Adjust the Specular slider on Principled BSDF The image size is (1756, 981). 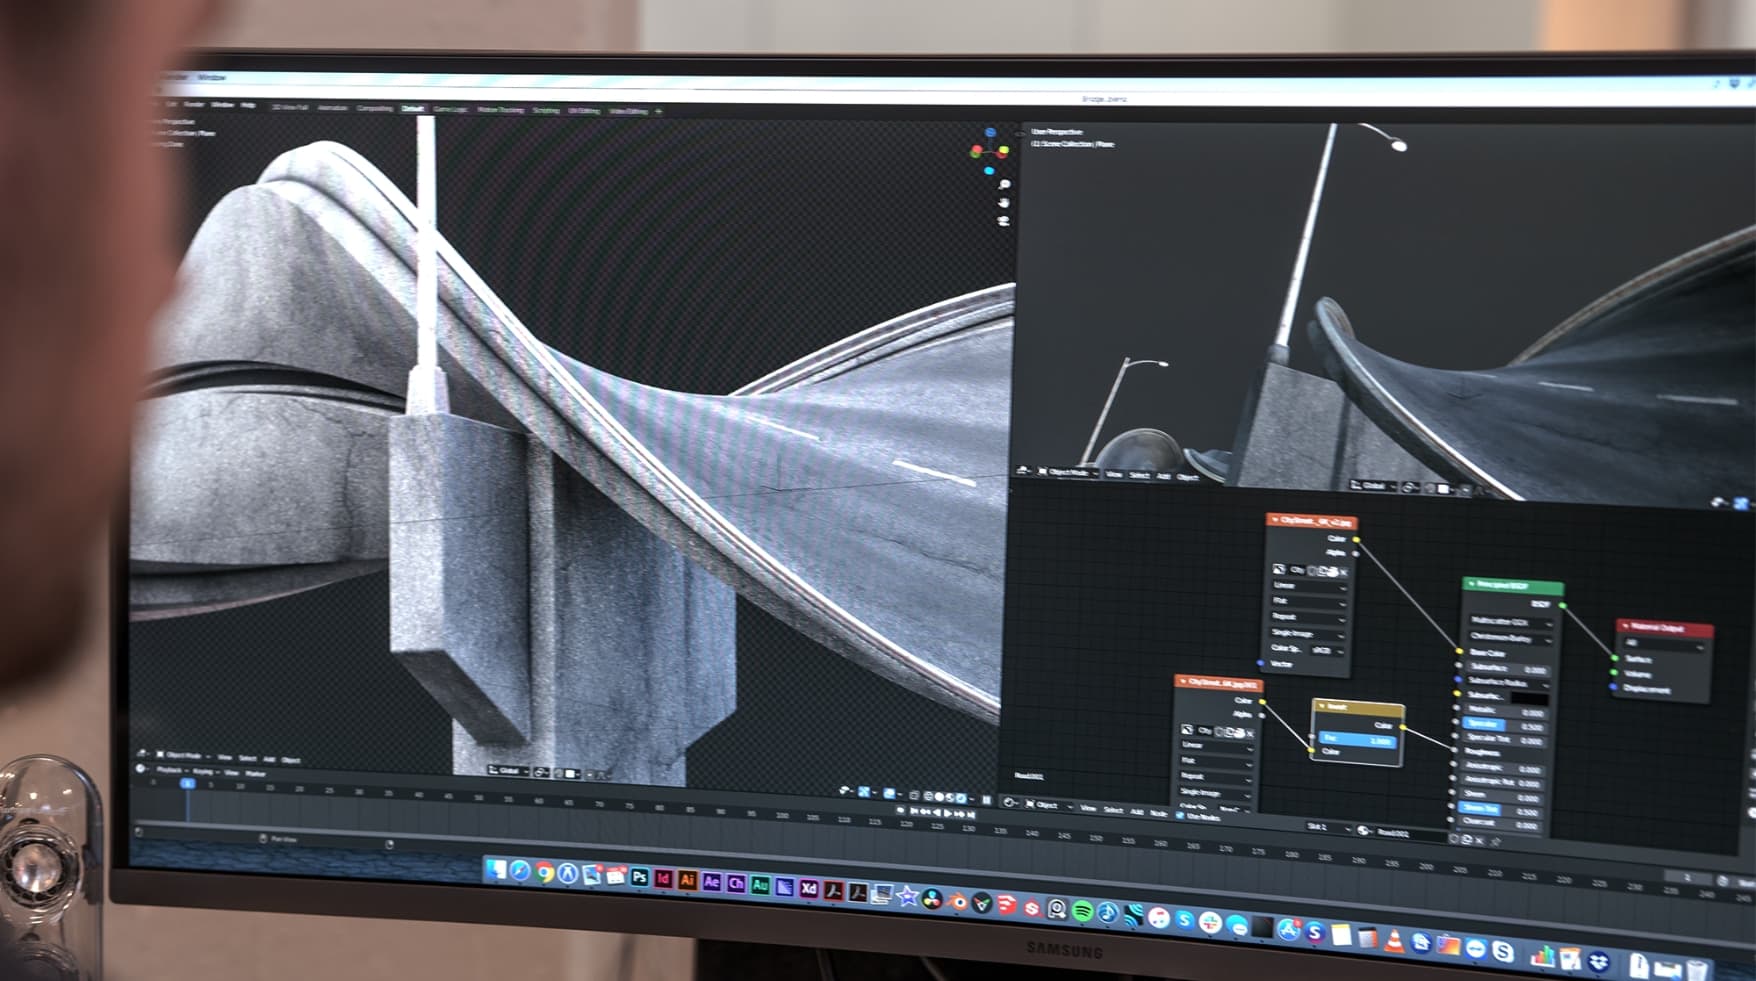coord(1504,724)
